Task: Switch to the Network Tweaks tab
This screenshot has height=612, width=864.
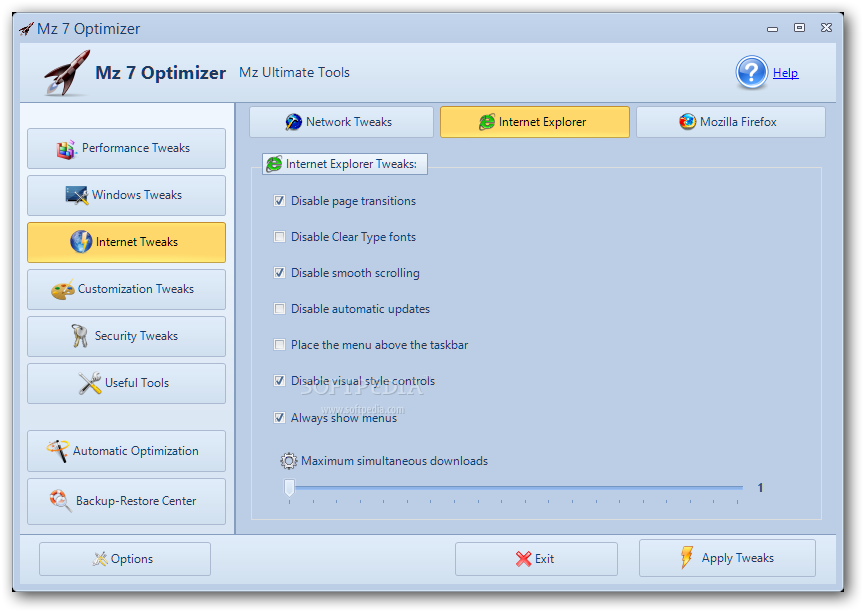Action: pyautogui.click(x=341, y=122)
